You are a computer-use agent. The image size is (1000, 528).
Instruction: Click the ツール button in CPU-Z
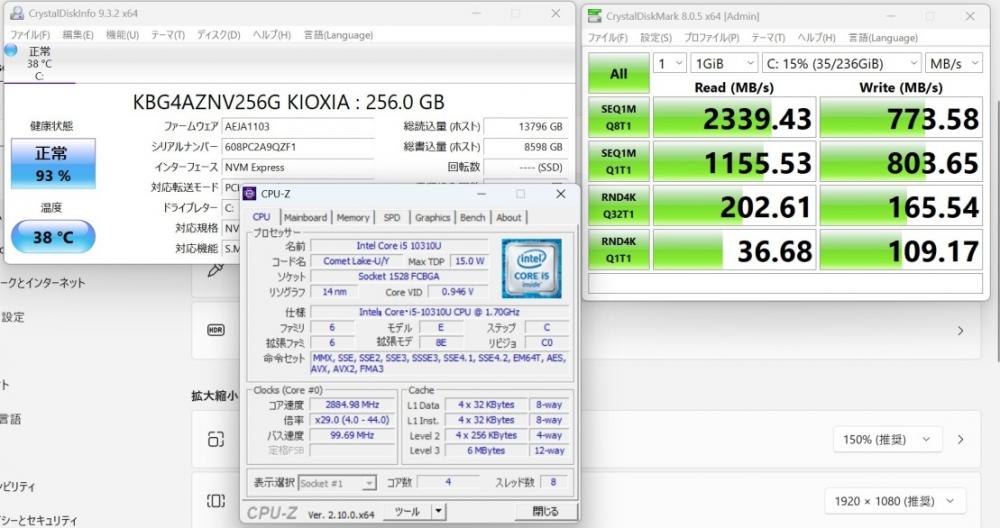pyautogui.click(x=408, y=511)
